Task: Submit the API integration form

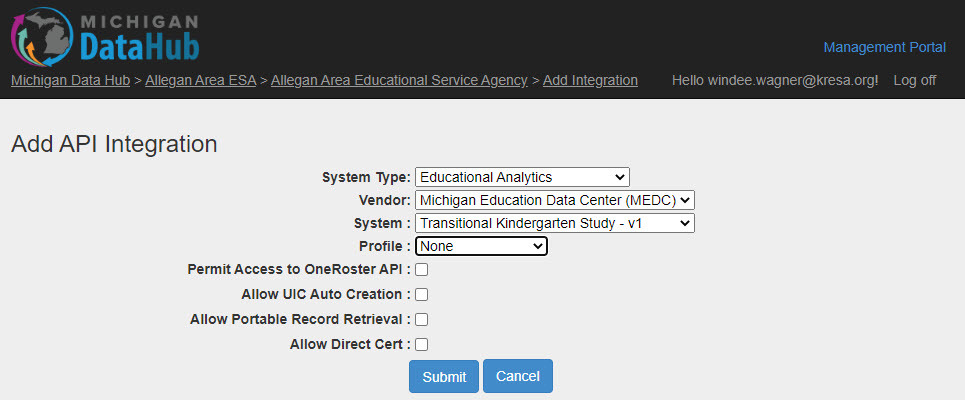Action: pyautogui.click(x=444, y=377)
